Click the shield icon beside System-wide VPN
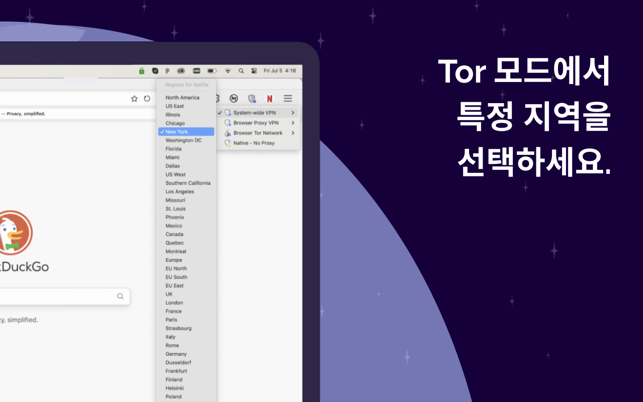643x402 pixels. pos(228,112)
